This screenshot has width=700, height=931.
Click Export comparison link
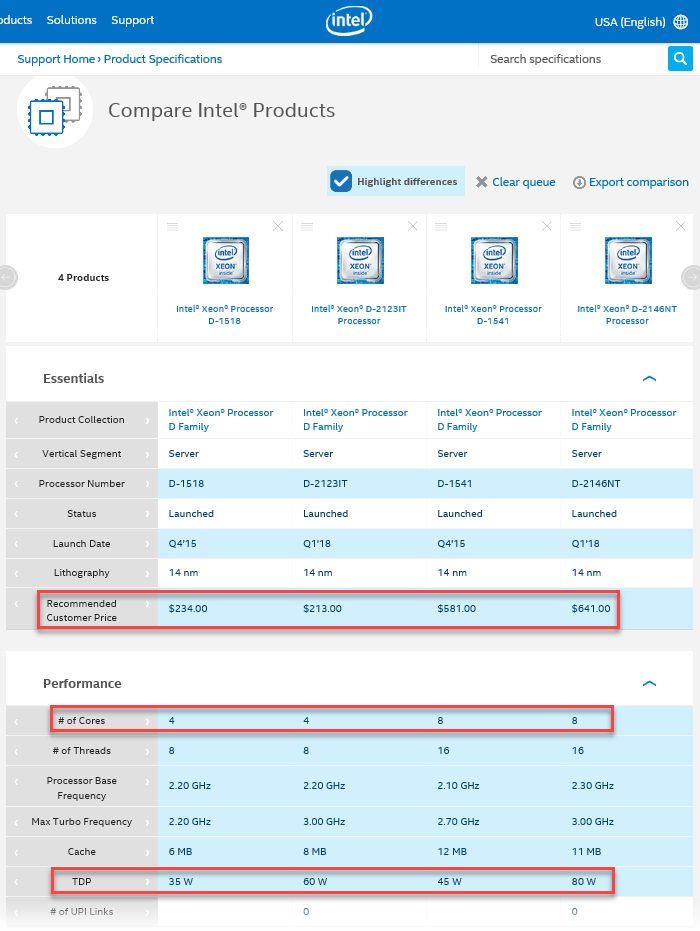point(638,182)
